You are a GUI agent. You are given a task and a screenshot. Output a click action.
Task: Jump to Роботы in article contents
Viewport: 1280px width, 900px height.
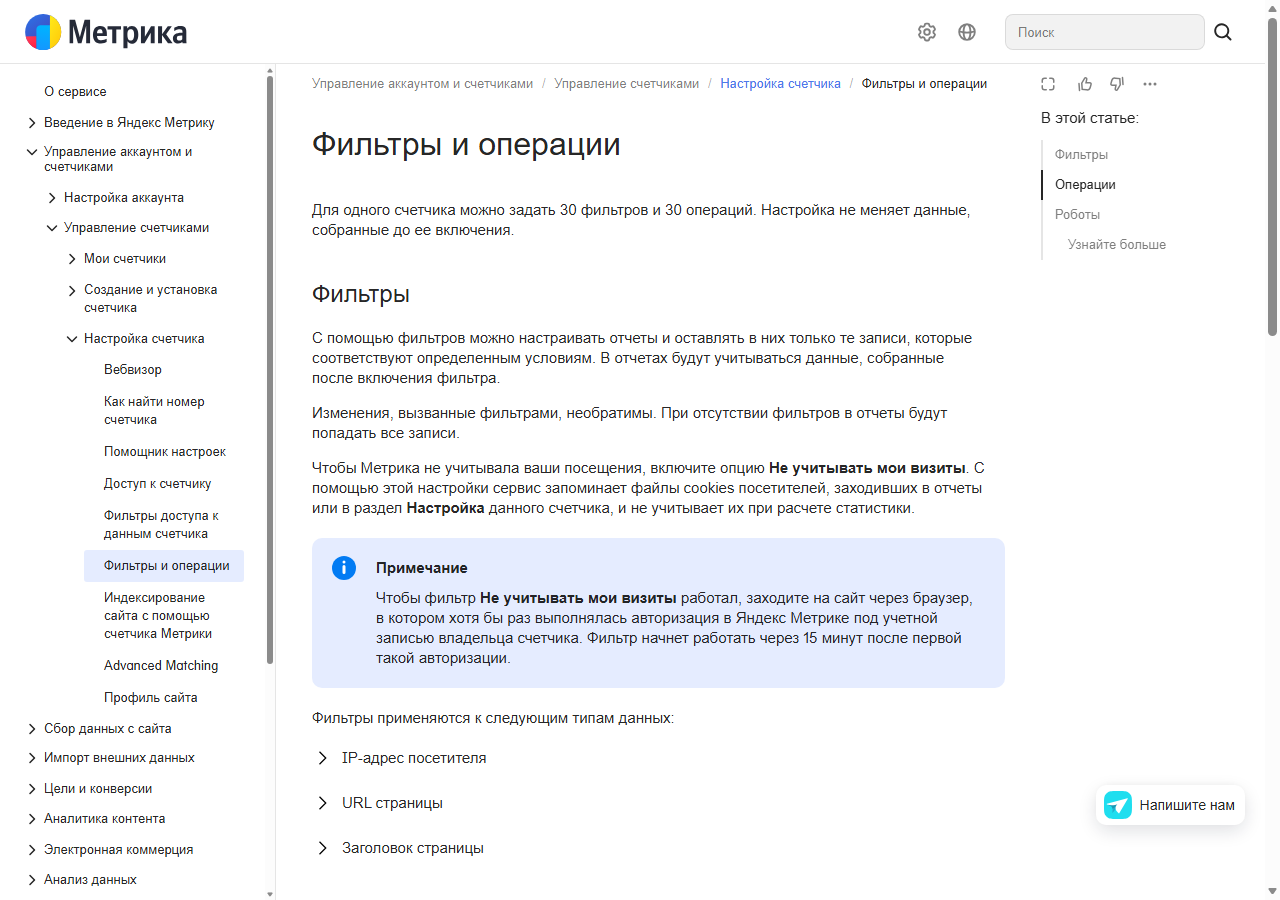tap(1077, 215)
